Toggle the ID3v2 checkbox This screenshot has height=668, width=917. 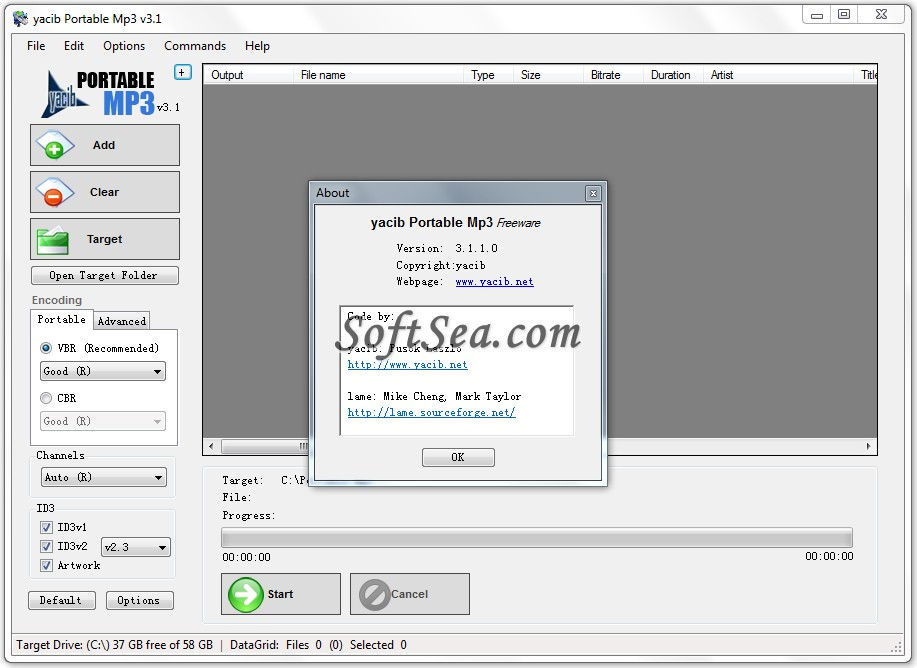(46, 546)
